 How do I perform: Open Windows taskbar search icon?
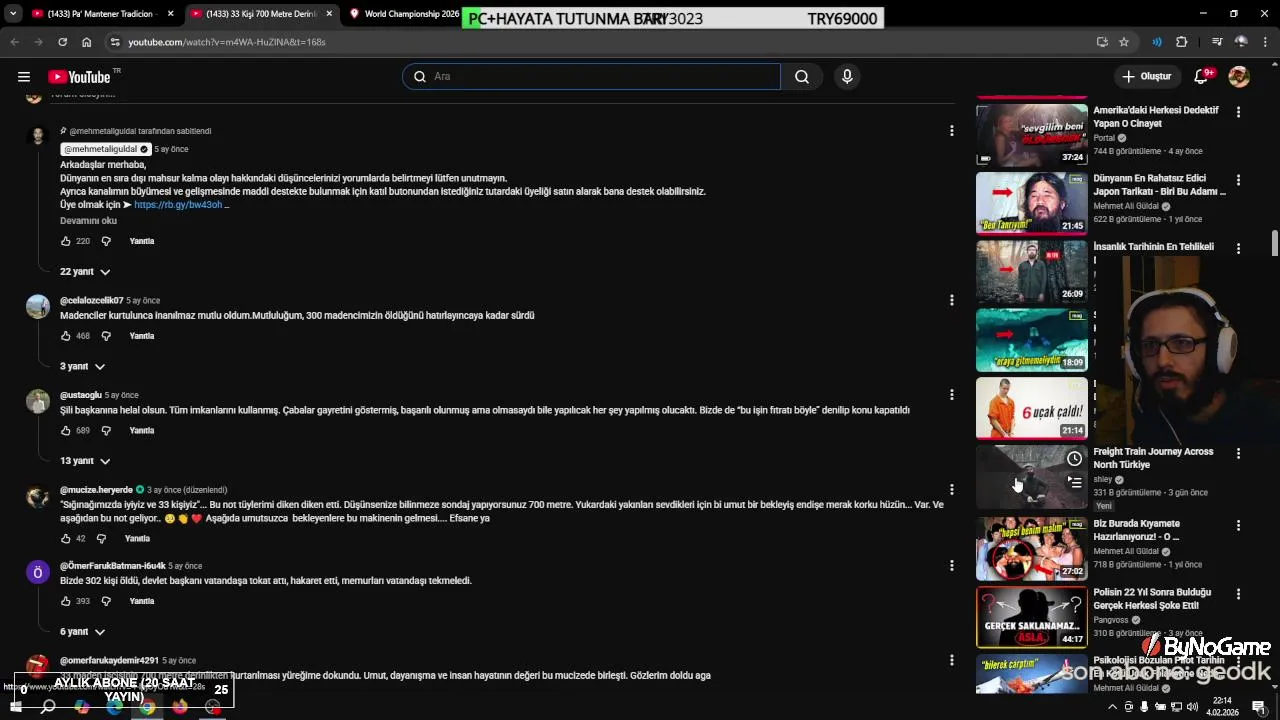point(48,707)
